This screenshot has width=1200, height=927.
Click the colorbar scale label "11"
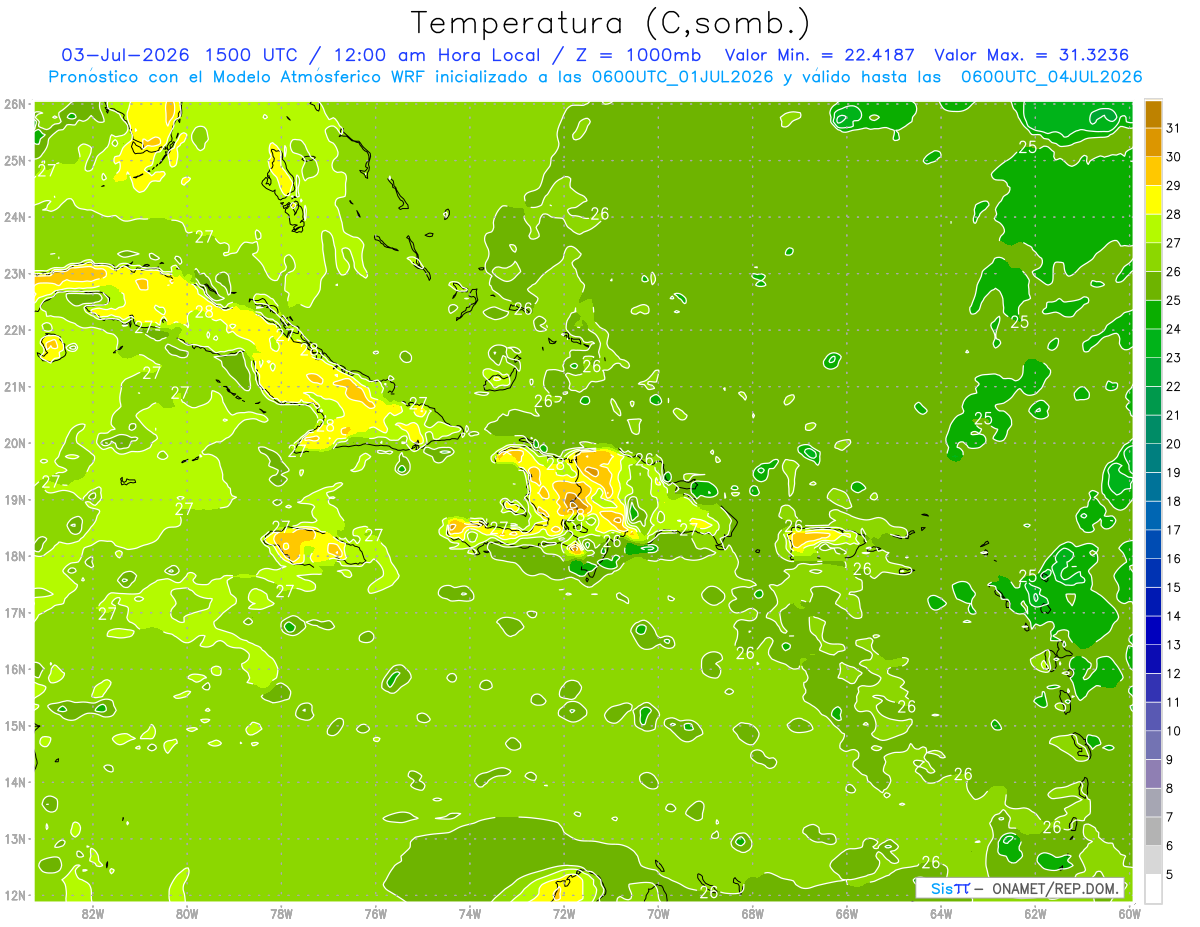coord(1173,702)
